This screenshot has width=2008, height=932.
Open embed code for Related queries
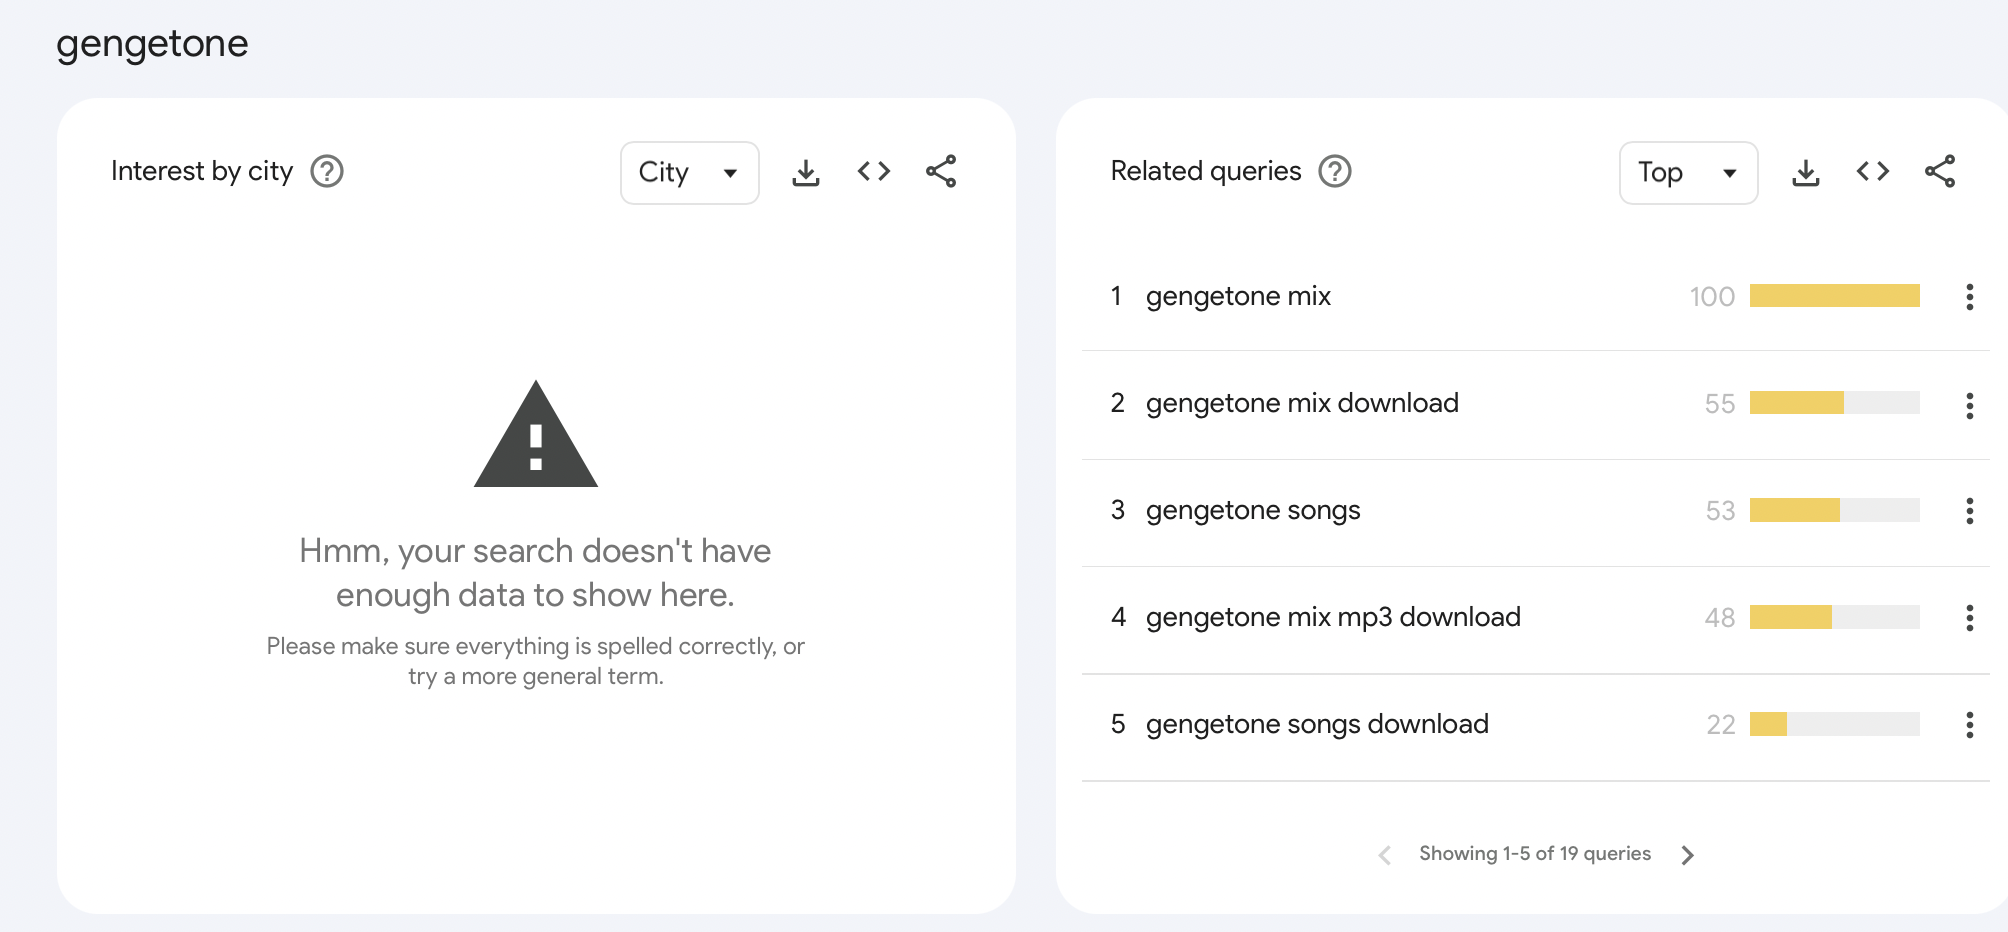[x=1872, y=172]
